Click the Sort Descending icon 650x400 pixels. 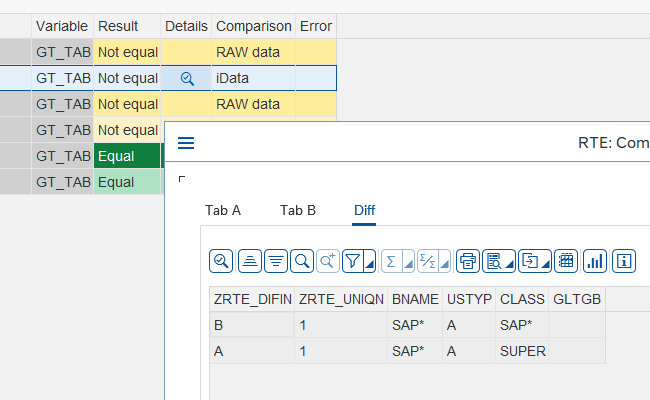[275, 261]
